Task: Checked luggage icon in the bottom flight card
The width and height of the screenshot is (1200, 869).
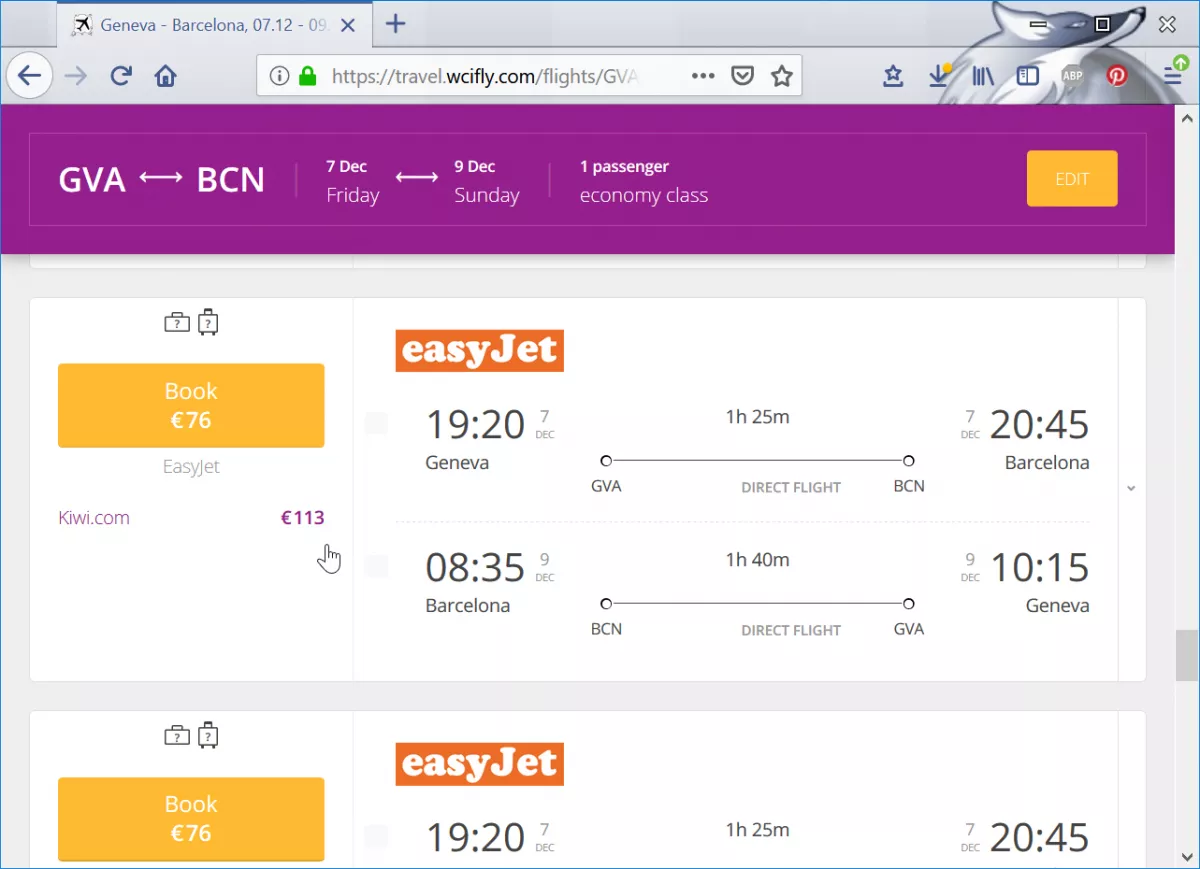Action: coord(208,735)
